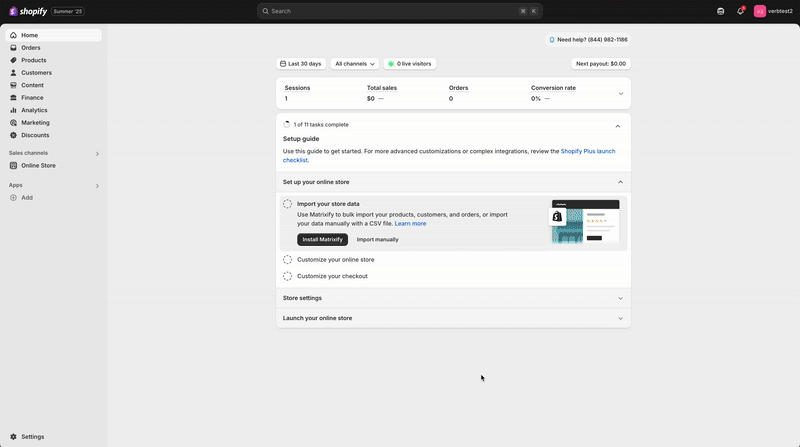The width and height of the screenshot is (800, 447).
Task: Click the Shopify logo in the top bar
Action: point(28,11)
